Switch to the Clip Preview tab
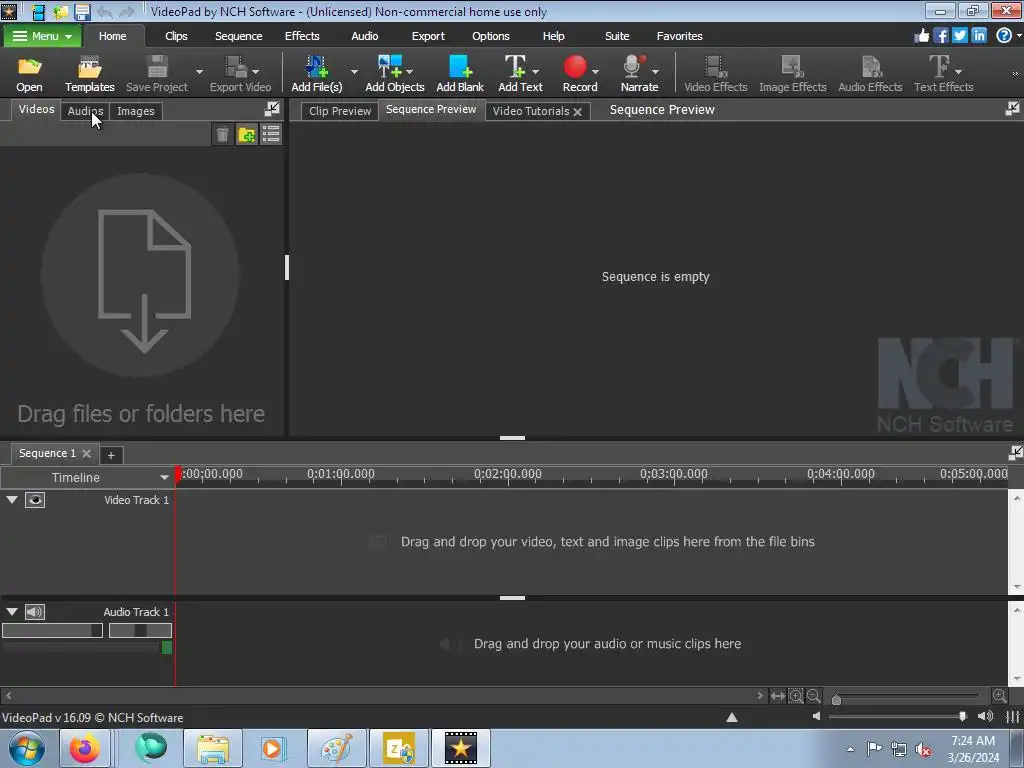 (x=340, y=111)
